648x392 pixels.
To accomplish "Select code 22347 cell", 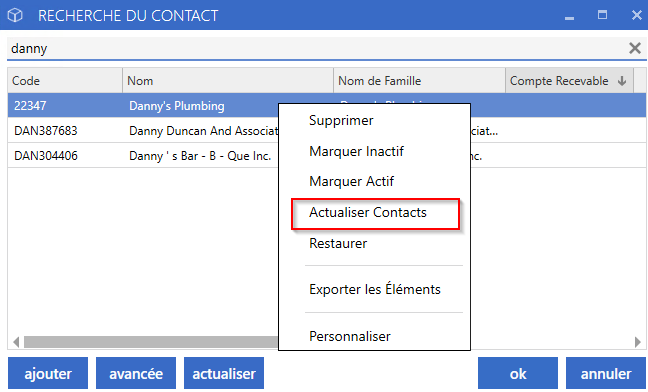I will pyautogui.click(x=30, y=106).
